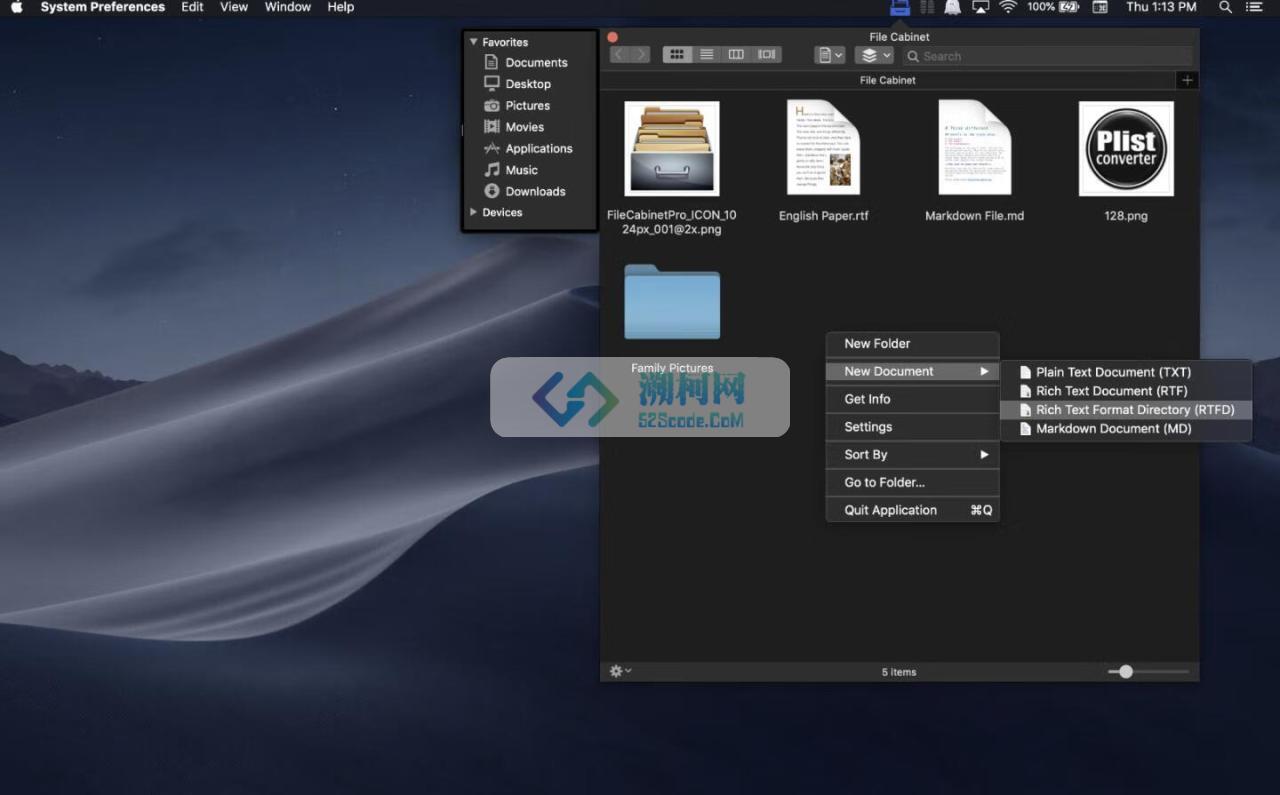Create a Plain Text Document (TXT)
This screenshot has width=1280, height=795.
pos(1126,372)
